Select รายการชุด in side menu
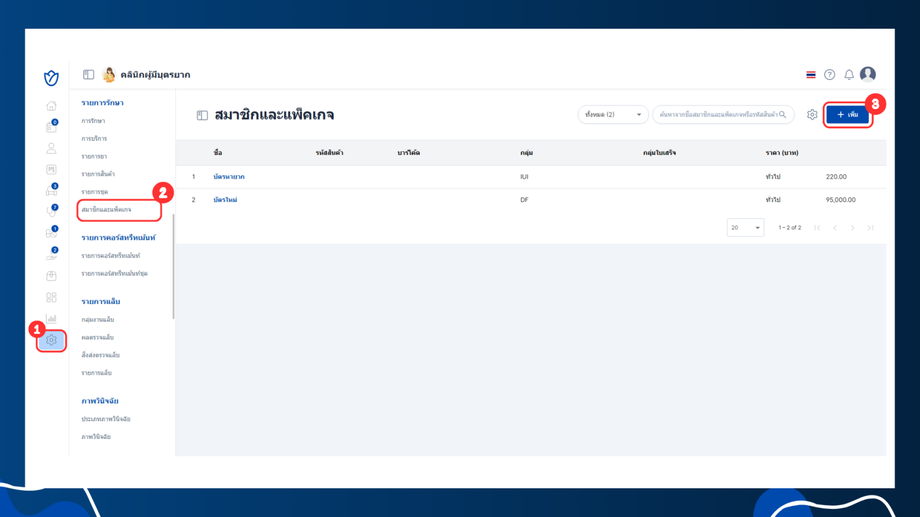Image resolution: width=920 pixels, height=517 pixels. pyautogui.click(x=94, y=192)
